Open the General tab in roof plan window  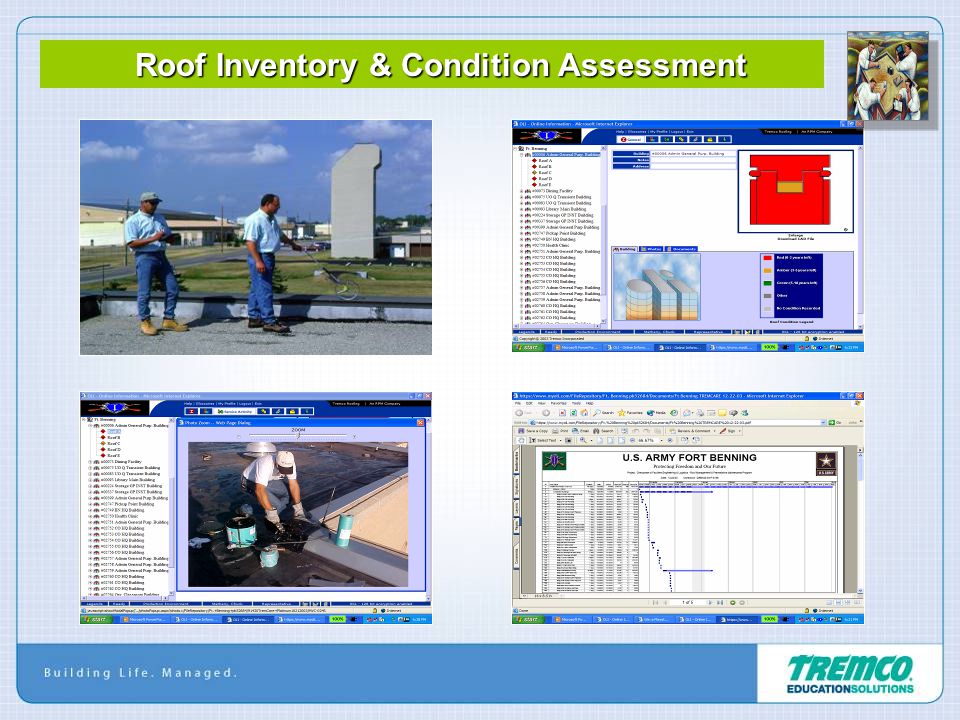click(631, 140)
